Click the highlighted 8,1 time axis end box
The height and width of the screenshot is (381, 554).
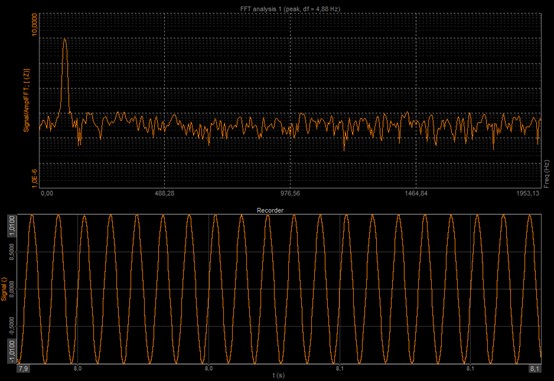point(535,369)
